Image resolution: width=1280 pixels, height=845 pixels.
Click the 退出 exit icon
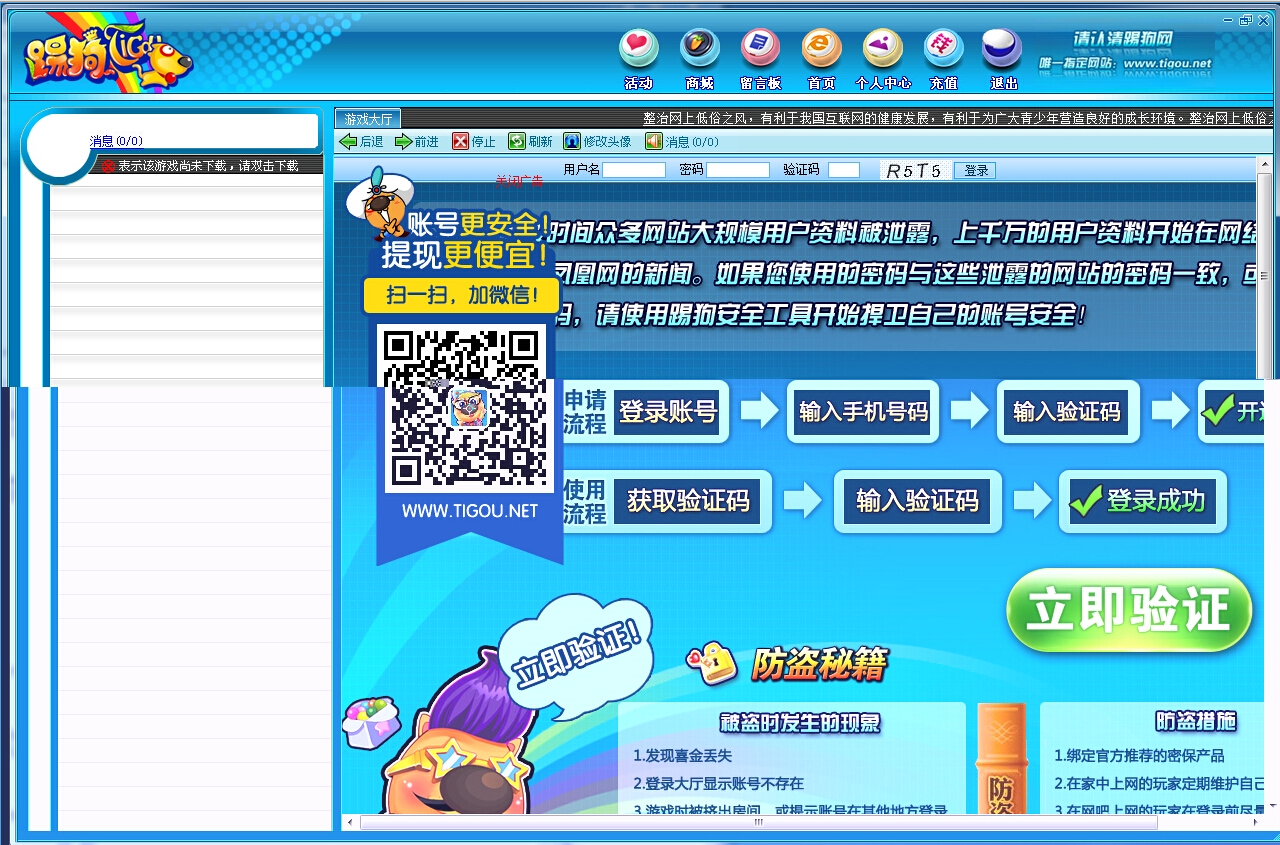(x=1003, y=48)
